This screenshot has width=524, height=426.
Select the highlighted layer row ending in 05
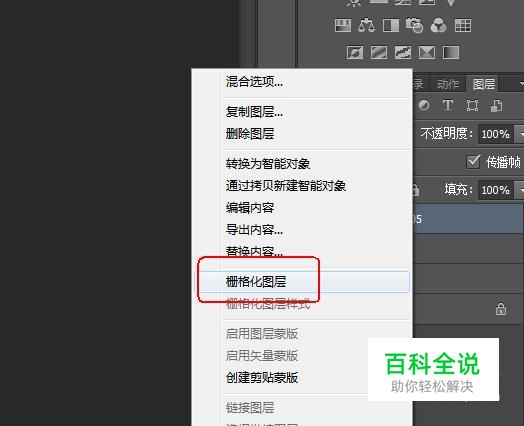pos(468,219)
